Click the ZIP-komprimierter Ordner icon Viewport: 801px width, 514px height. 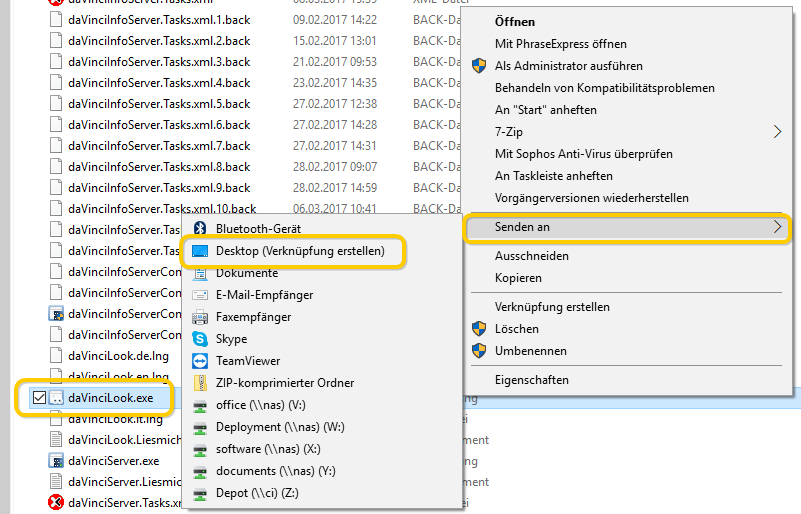[x=200, y=383]
